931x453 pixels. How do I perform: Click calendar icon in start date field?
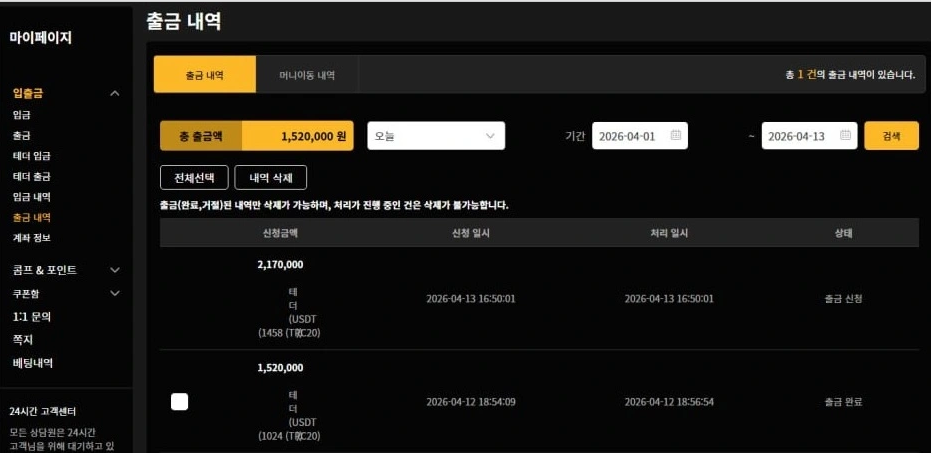676,136
